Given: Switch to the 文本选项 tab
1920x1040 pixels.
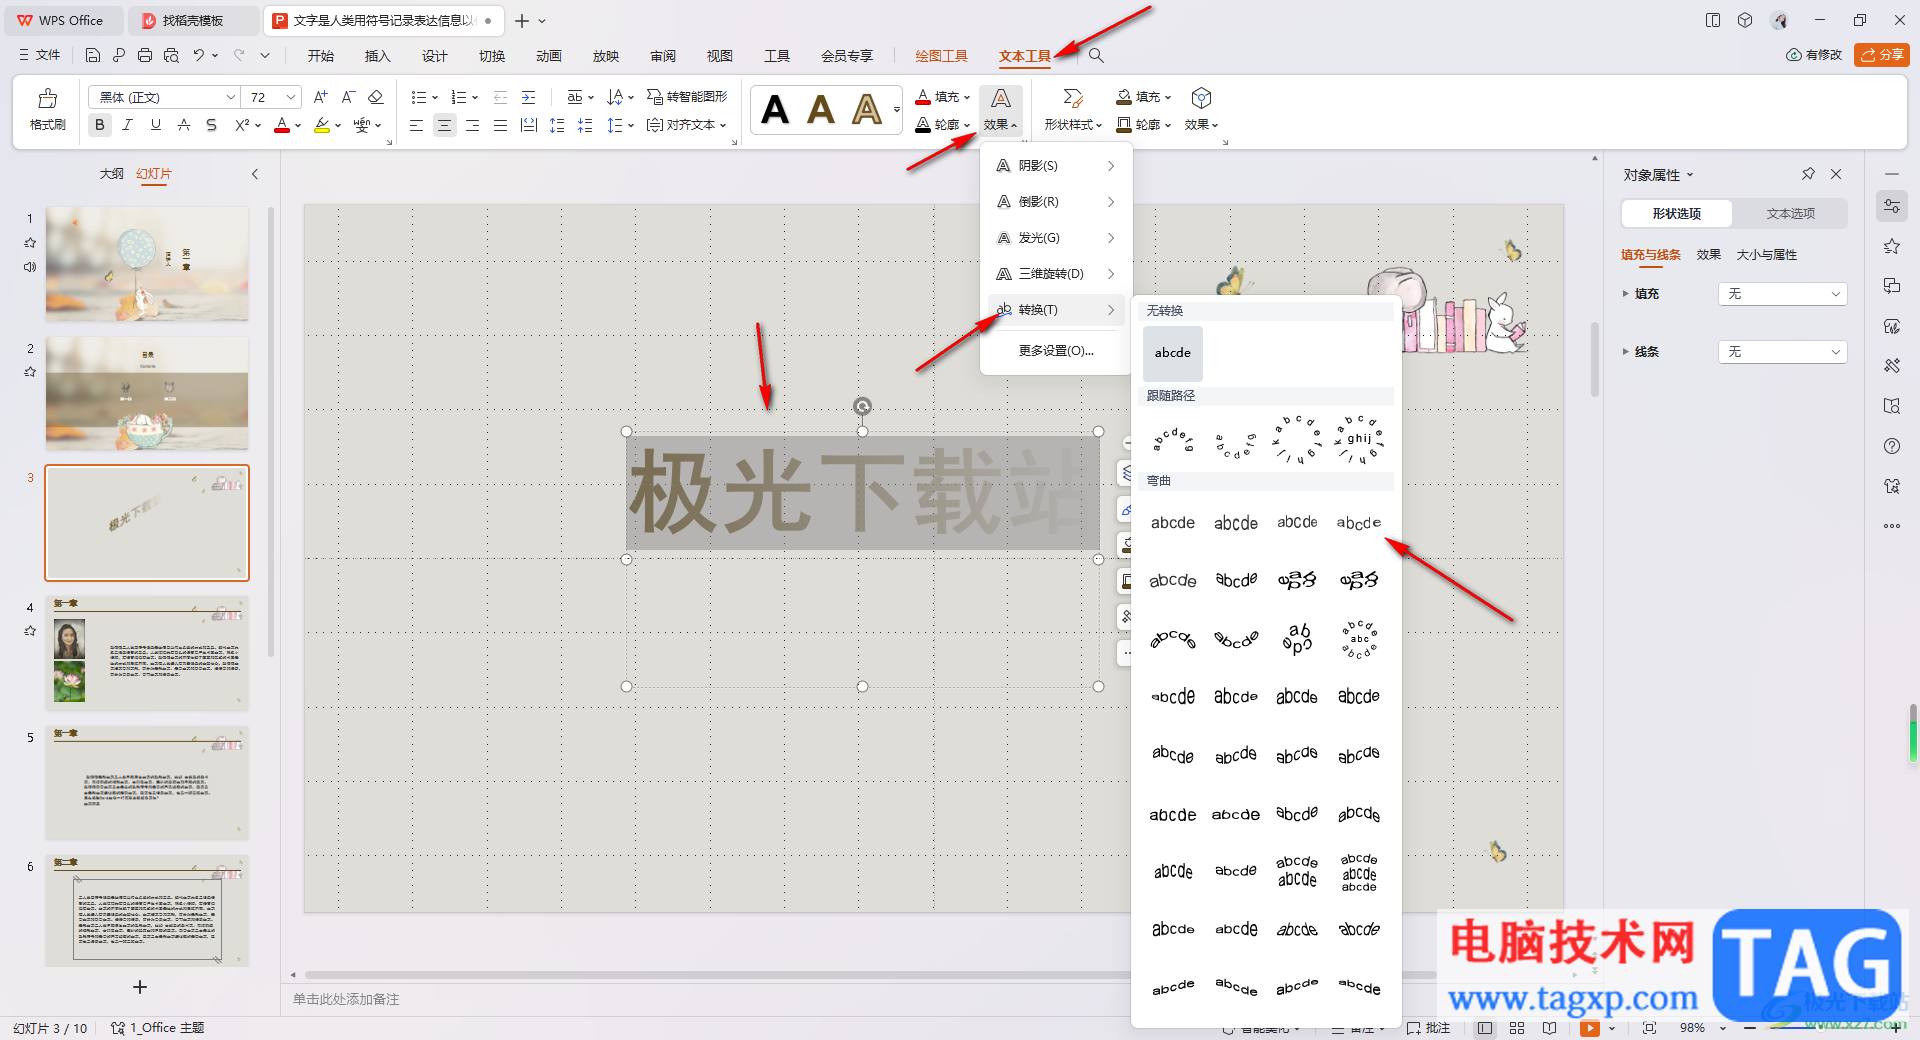Looking at the screenshot, I should [1790, 214].
